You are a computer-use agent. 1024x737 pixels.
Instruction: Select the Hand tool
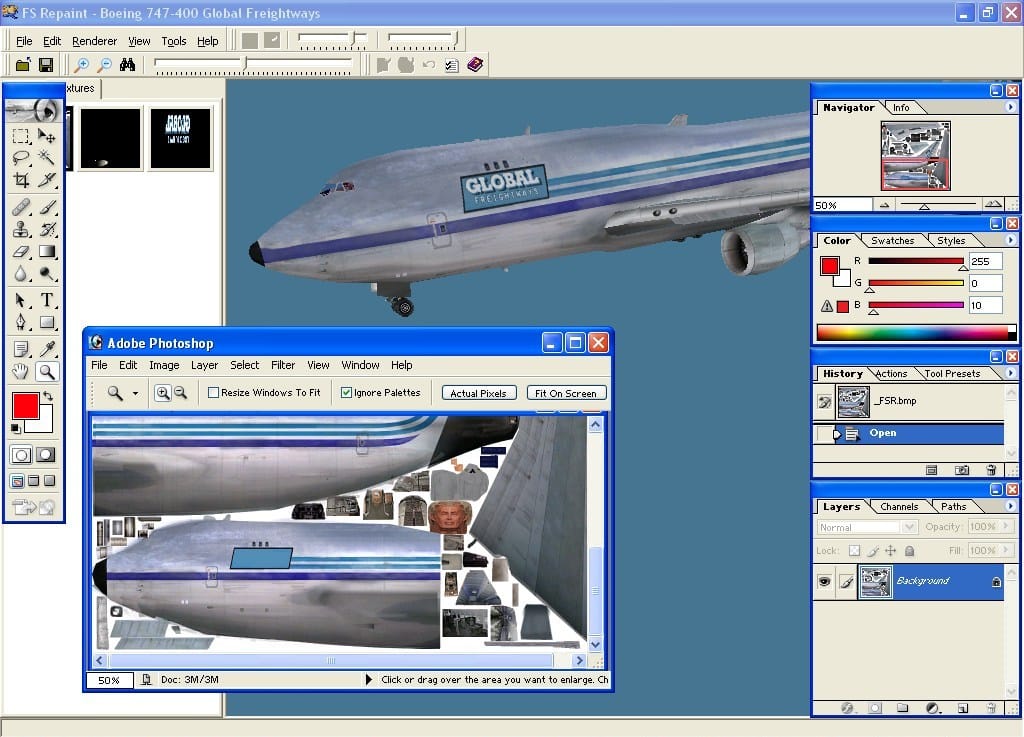click(x=21, y=372)
